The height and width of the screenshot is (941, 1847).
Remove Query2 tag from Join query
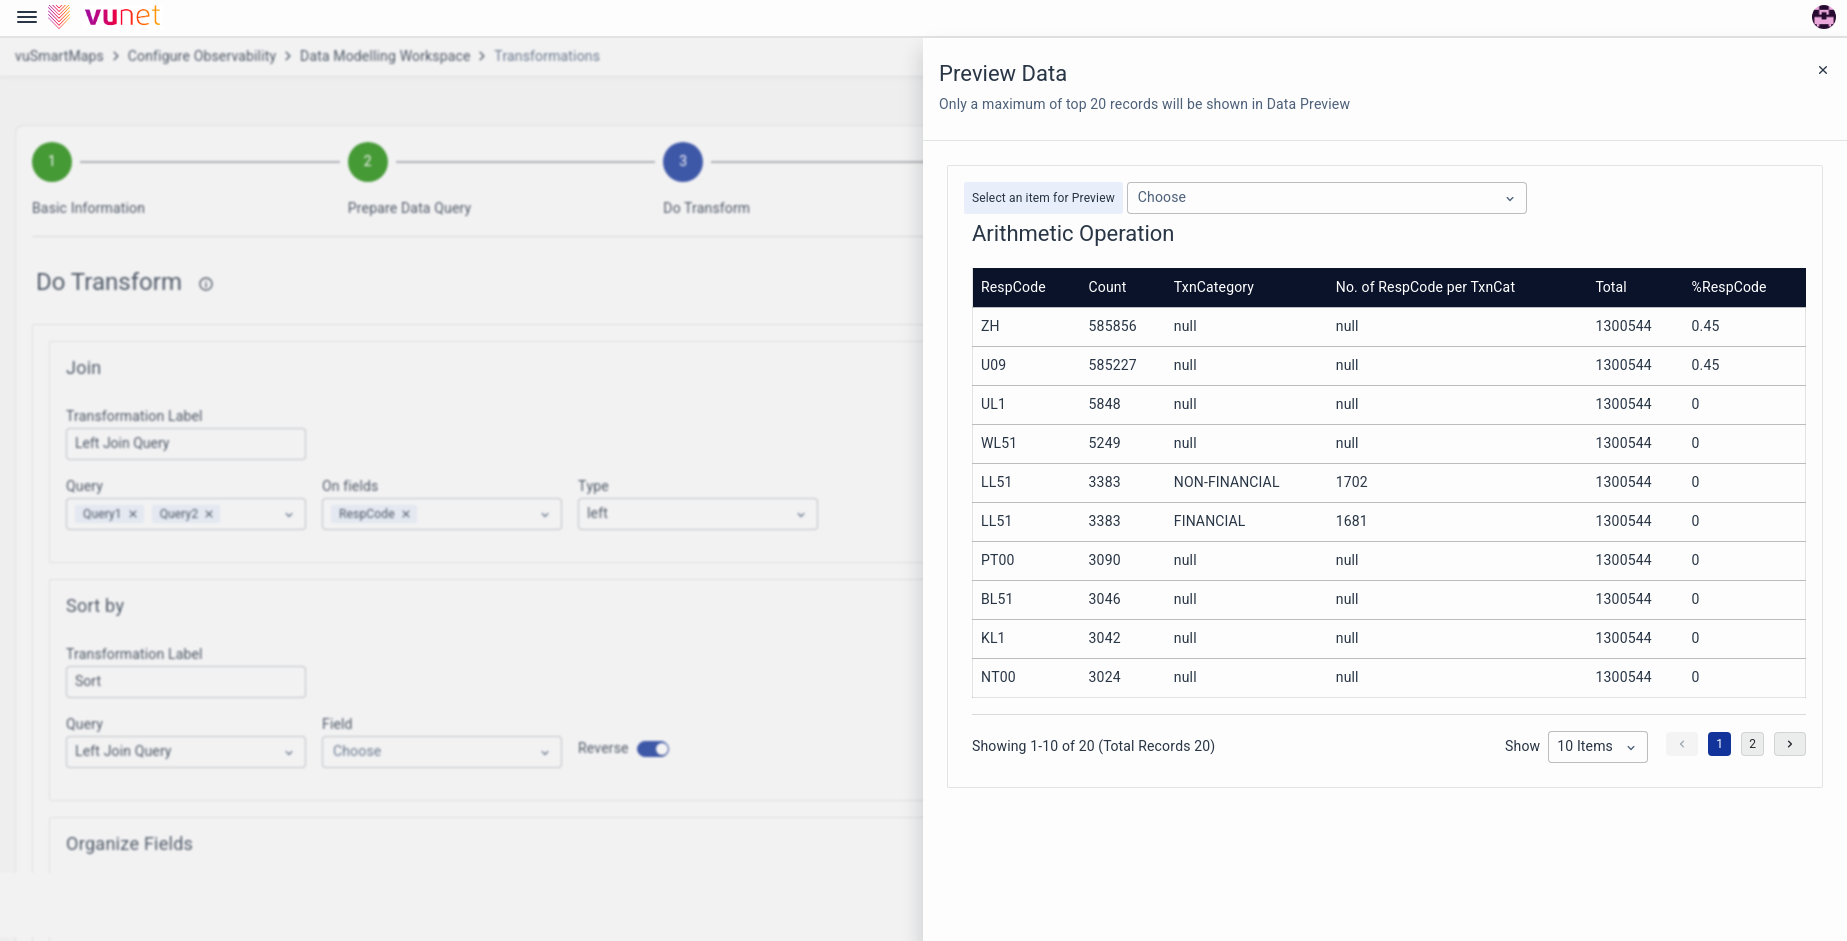[x=209, y=514]
